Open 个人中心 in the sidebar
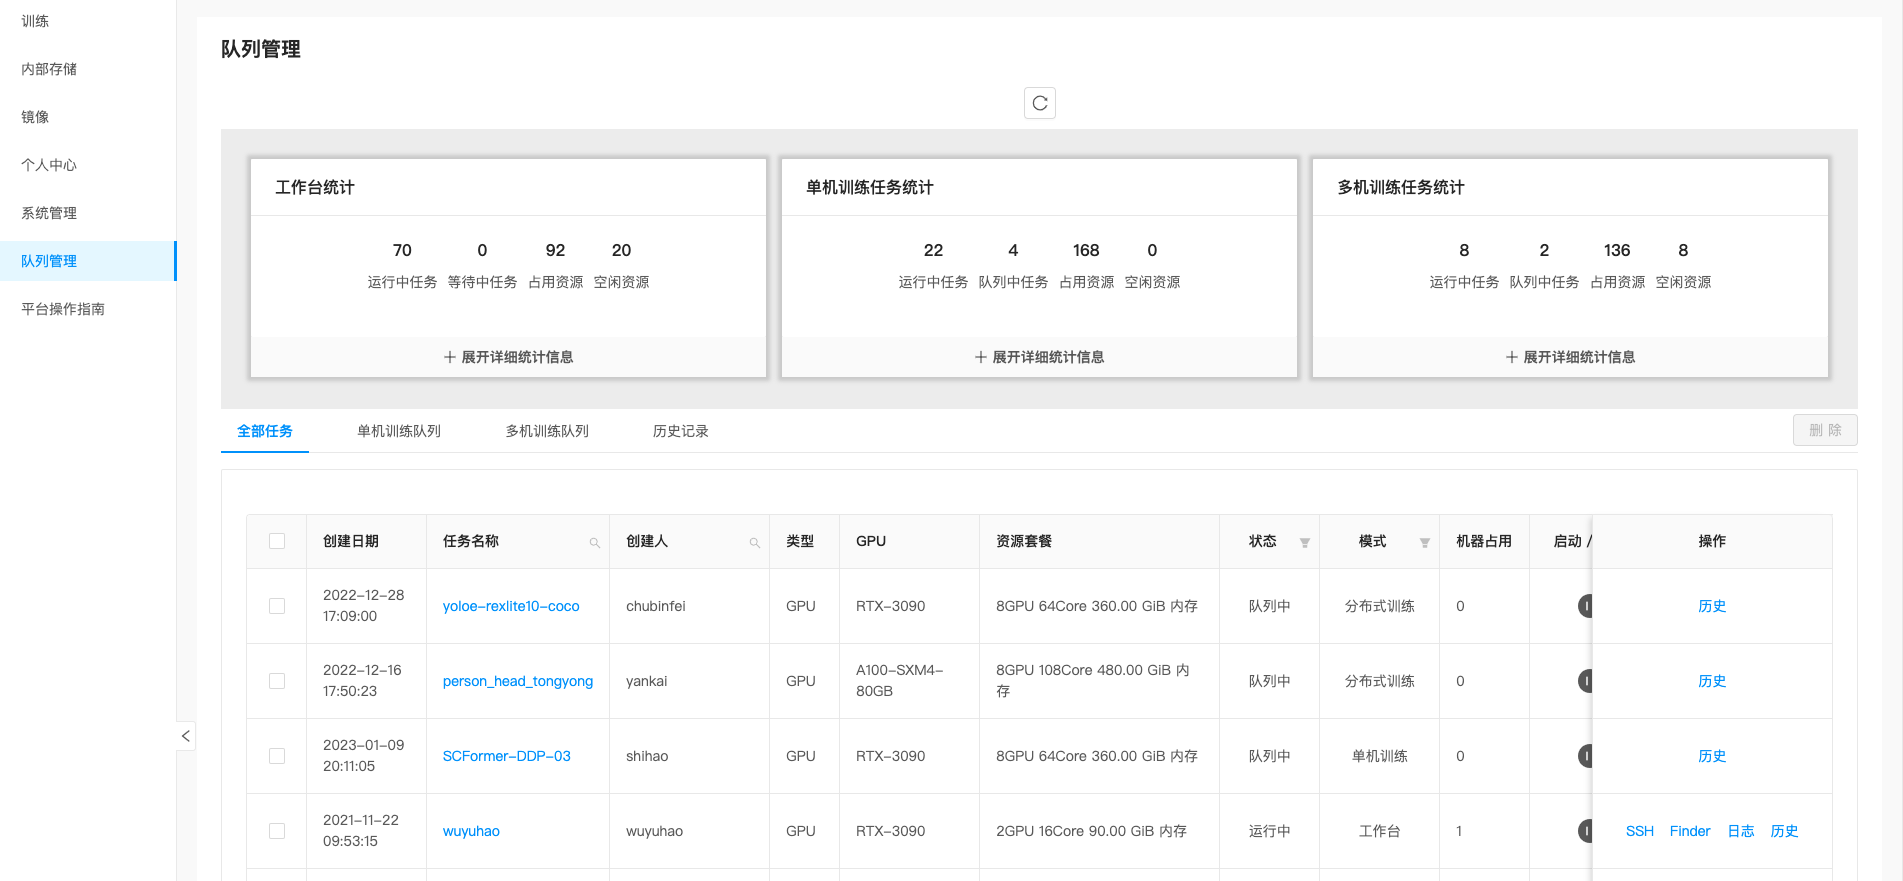 (x=87, y=165)
